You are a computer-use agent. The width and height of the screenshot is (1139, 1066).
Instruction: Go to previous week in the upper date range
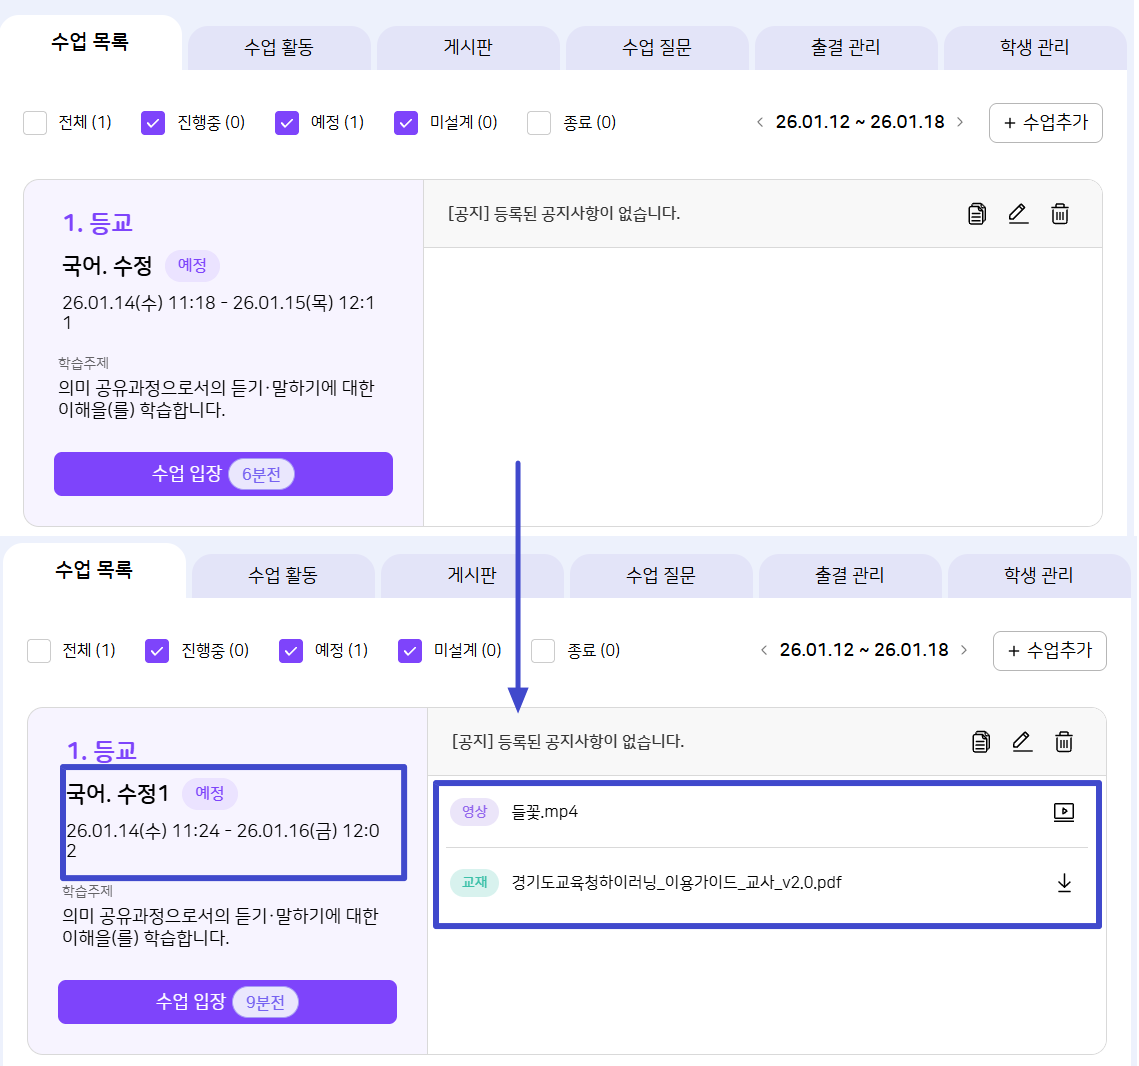tap(760, 122)
